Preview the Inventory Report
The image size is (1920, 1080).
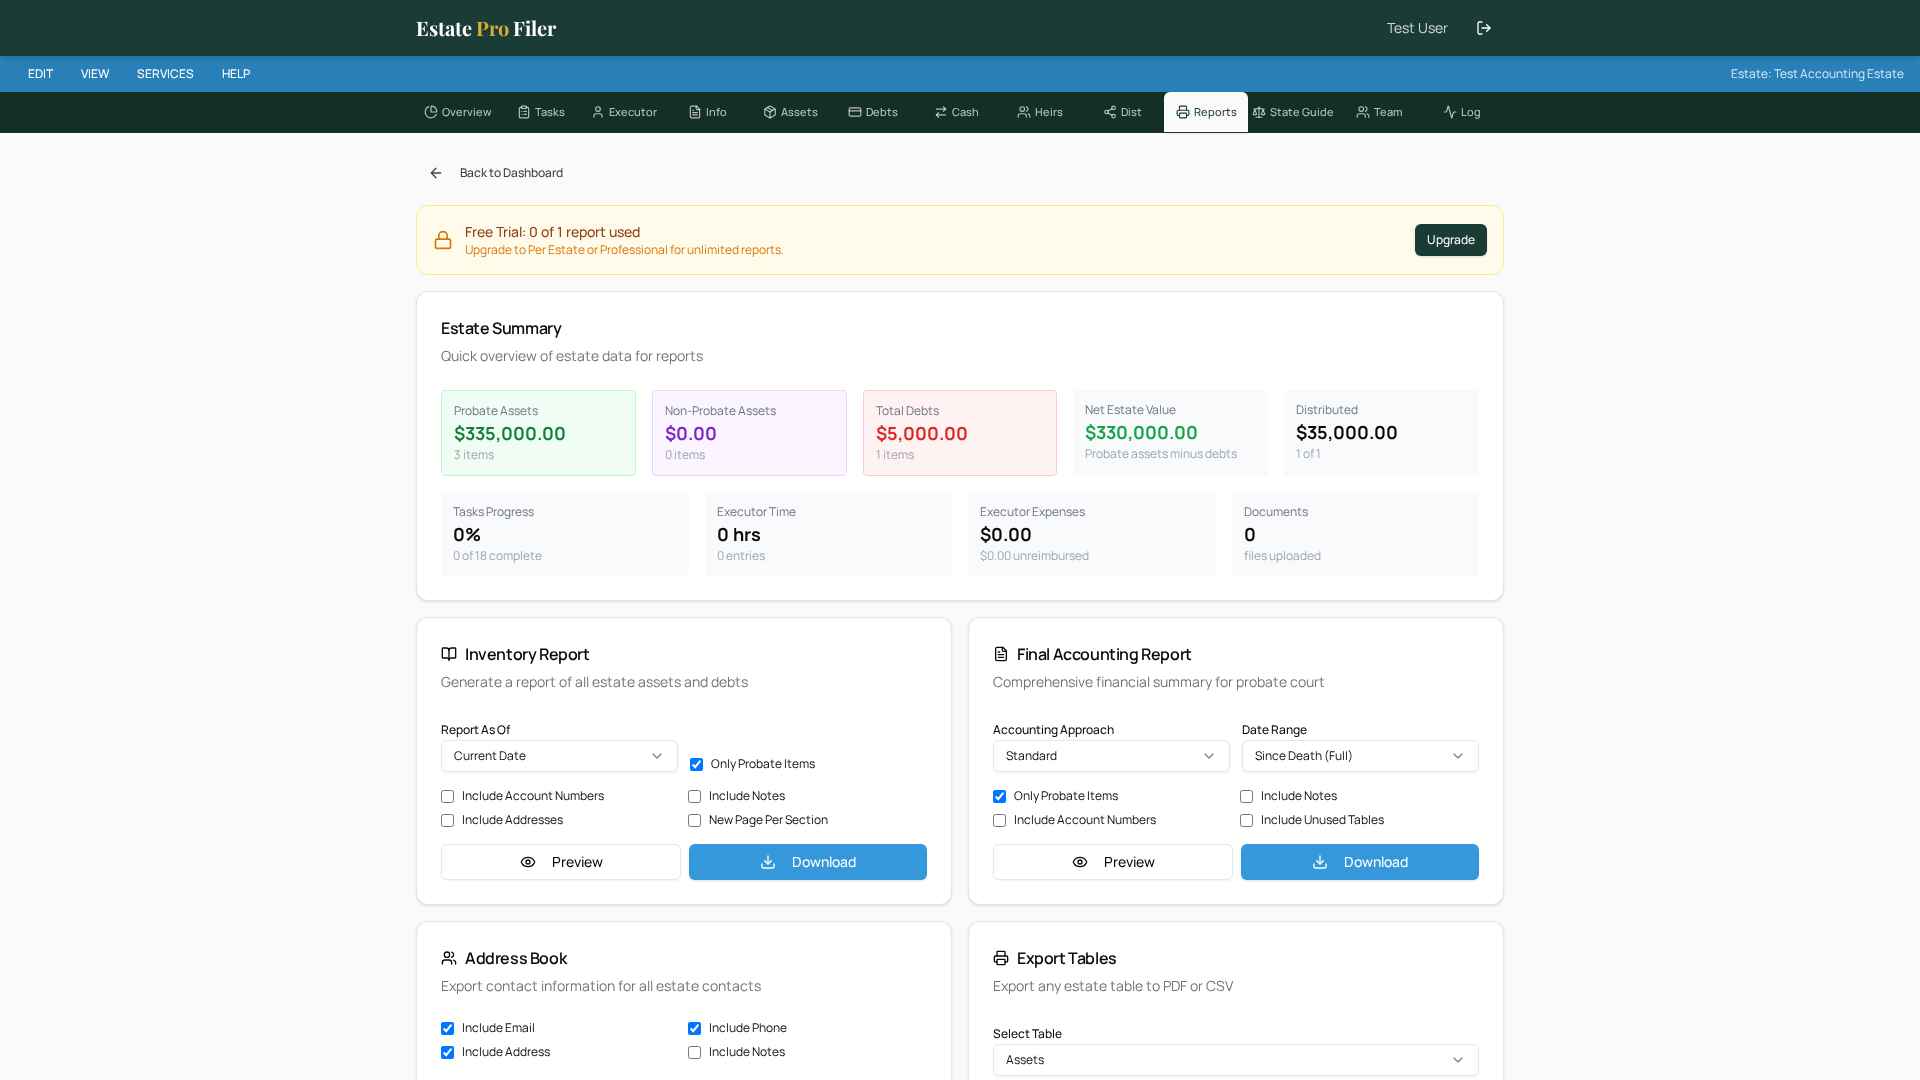pyautogui.click(x=561, y=862)
